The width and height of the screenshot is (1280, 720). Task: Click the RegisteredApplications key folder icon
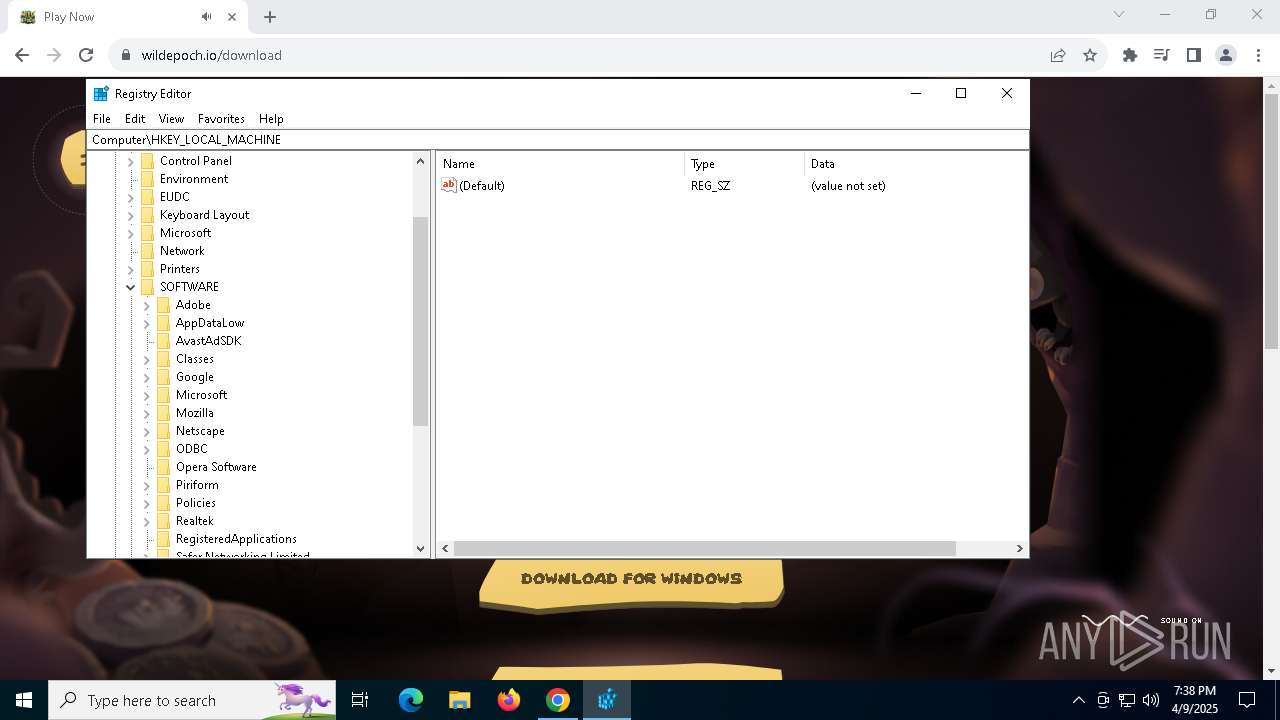pyautogui.click(x=164, y=539)
